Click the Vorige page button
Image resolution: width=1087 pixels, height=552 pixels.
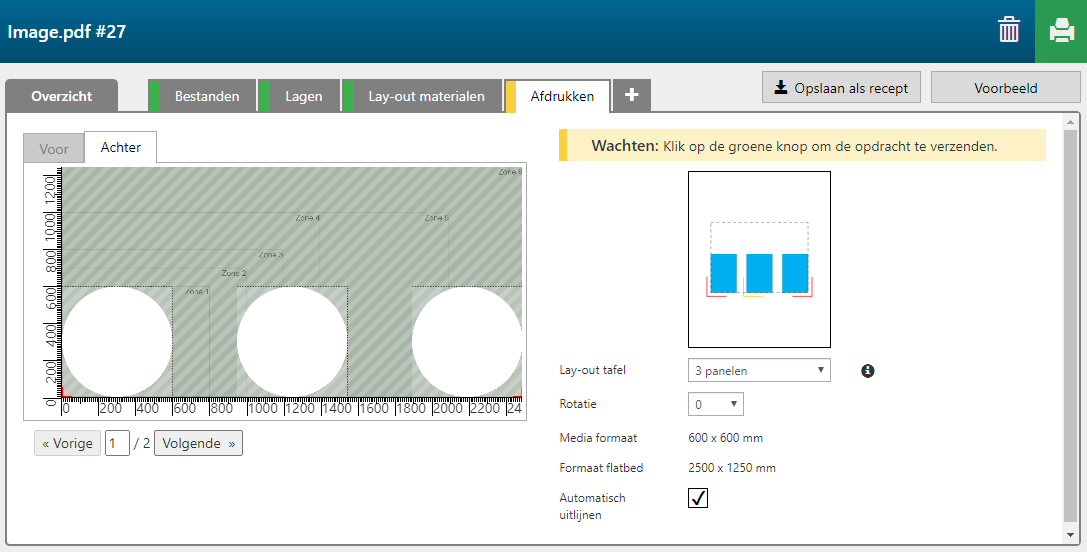tap(67, 443)
